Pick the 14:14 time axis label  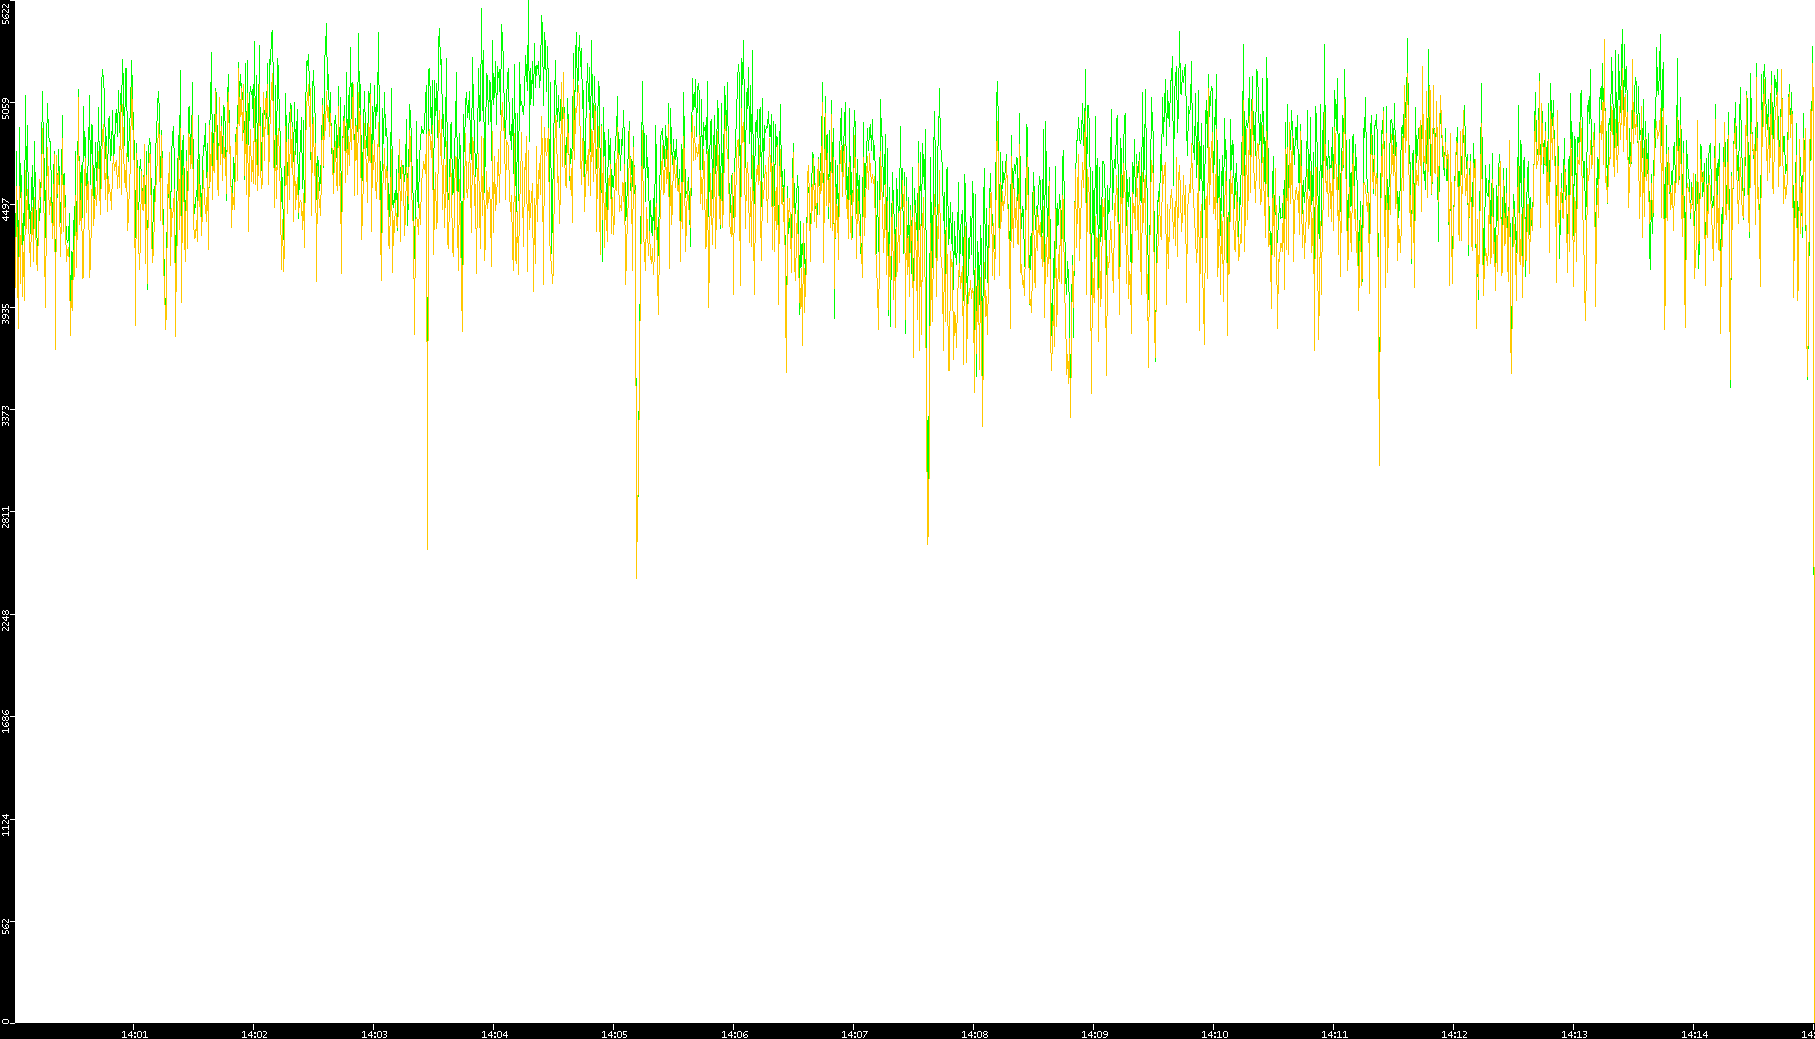click(1694, 1034)
